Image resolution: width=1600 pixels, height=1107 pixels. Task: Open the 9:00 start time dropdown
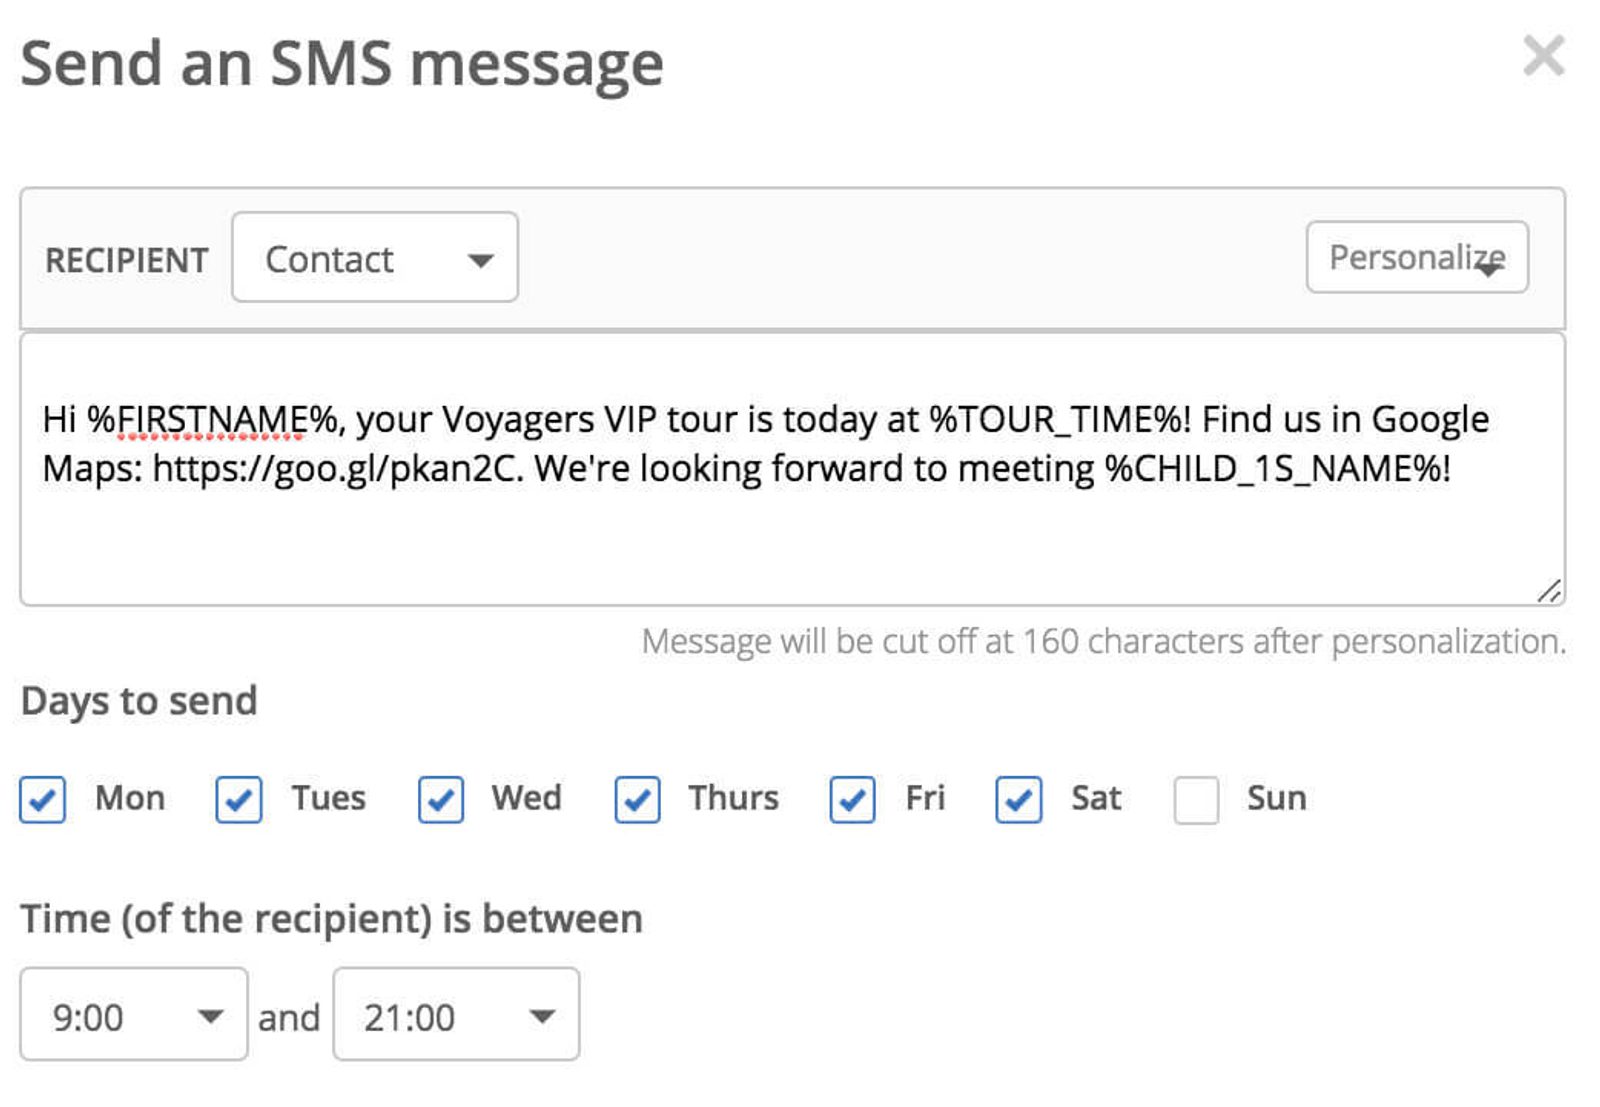(x=133, y=1016)
